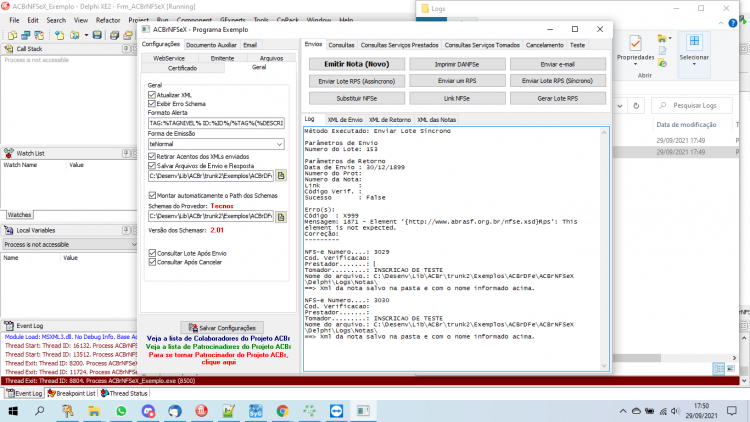This screenshot has height=422, width=750.
Task: Click Imprimir DANFSe button
Action: pos(457,64)
